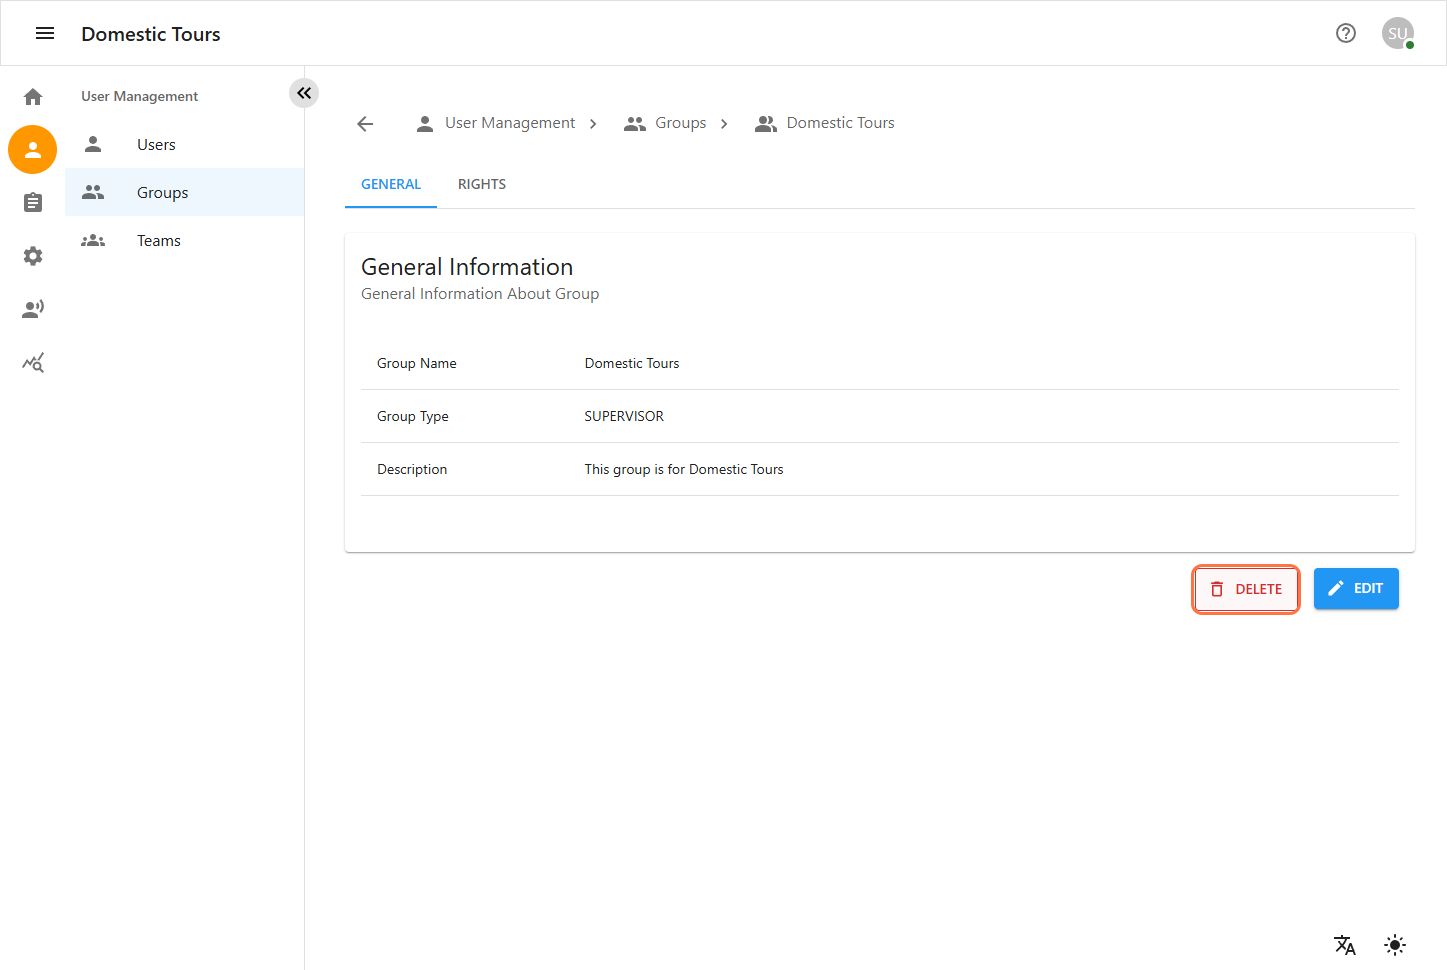Open the language translation icon
This screenshot has height=970, width=1447.
[x=1345, y=945]
